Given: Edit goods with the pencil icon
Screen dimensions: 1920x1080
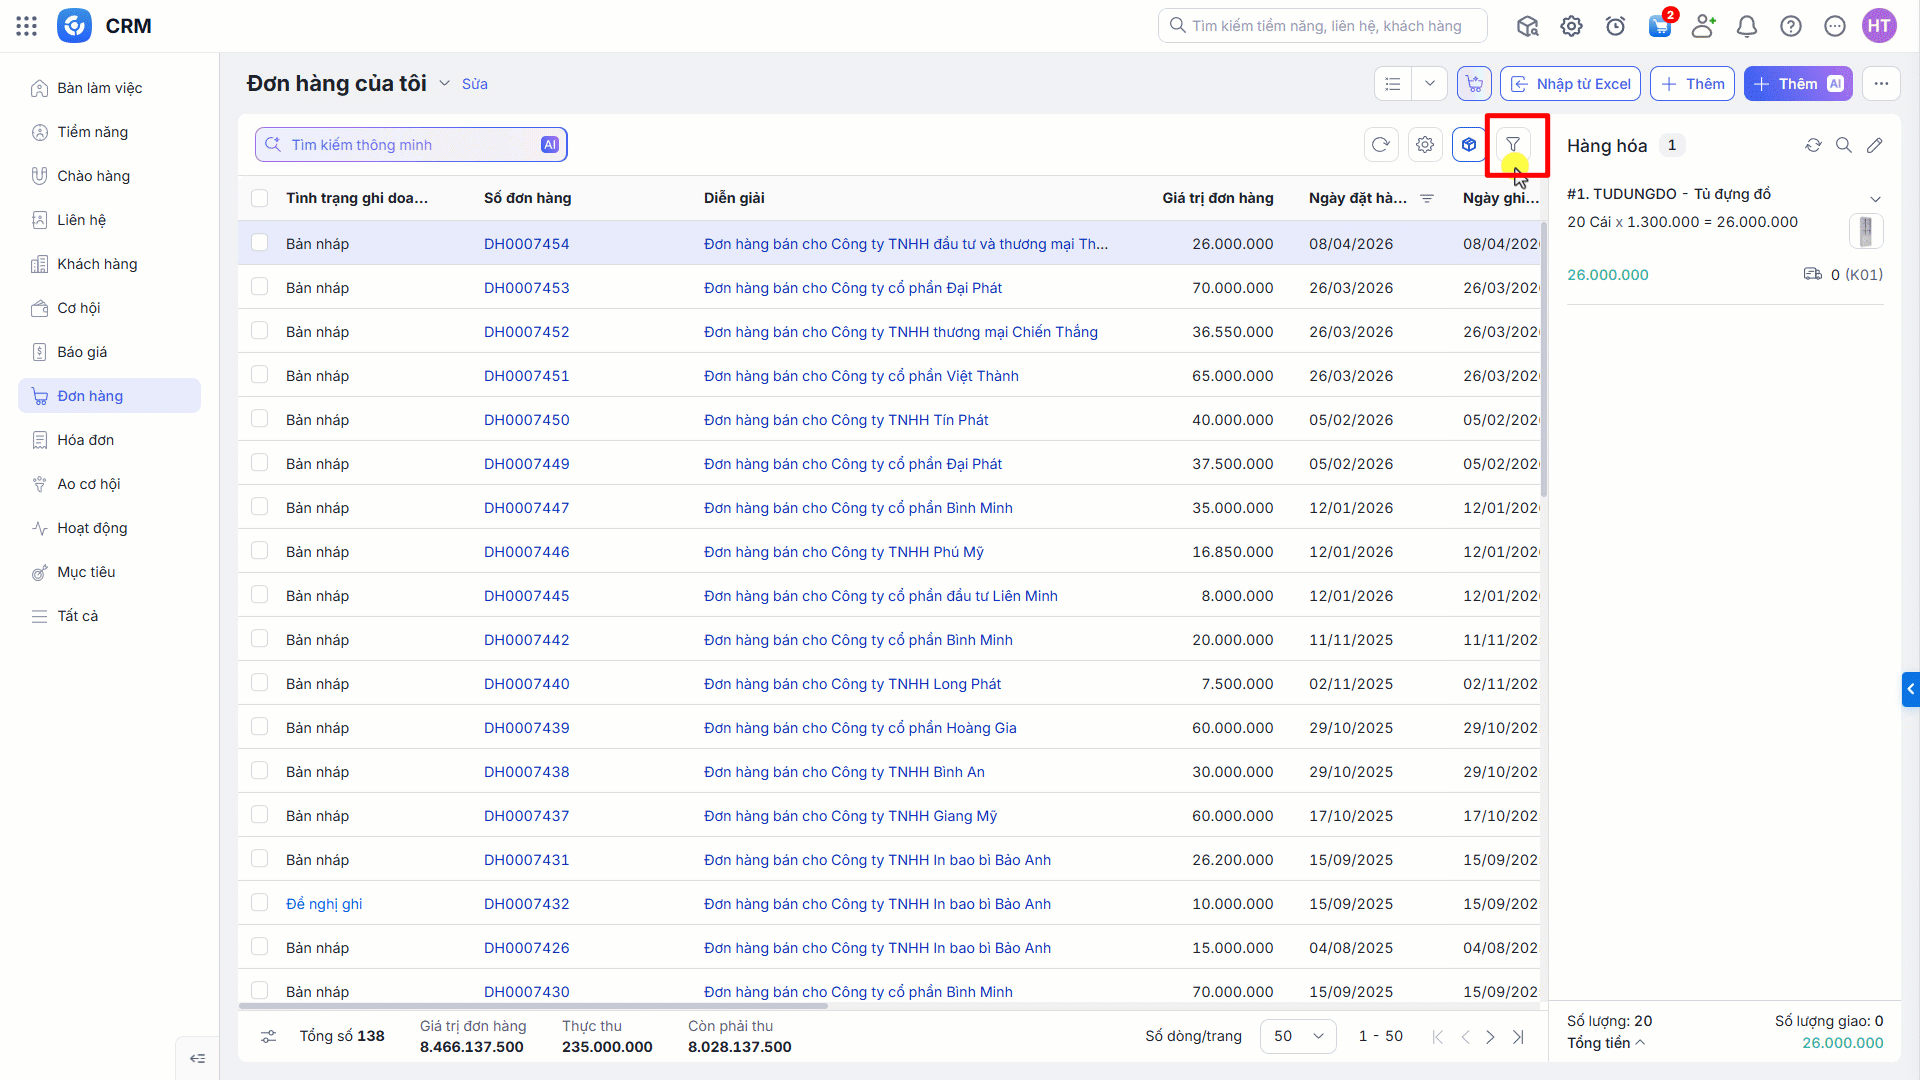Looking at the screenshot, I should point(1875,146).
